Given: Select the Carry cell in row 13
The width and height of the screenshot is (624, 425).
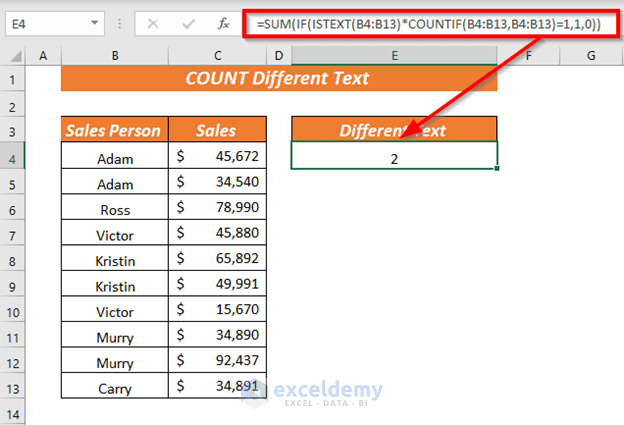Looking at the screenshot, I should 115,387.
